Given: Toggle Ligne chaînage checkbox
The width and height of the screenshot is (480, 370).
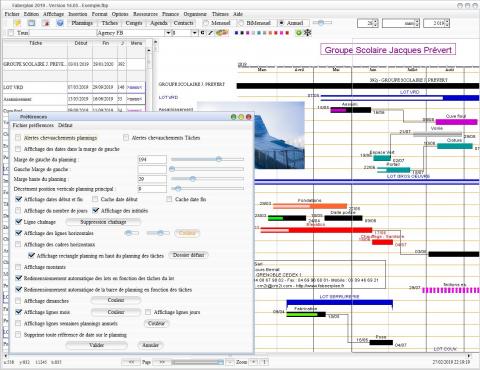Looking at the screenshot, I should pos(19,221).
